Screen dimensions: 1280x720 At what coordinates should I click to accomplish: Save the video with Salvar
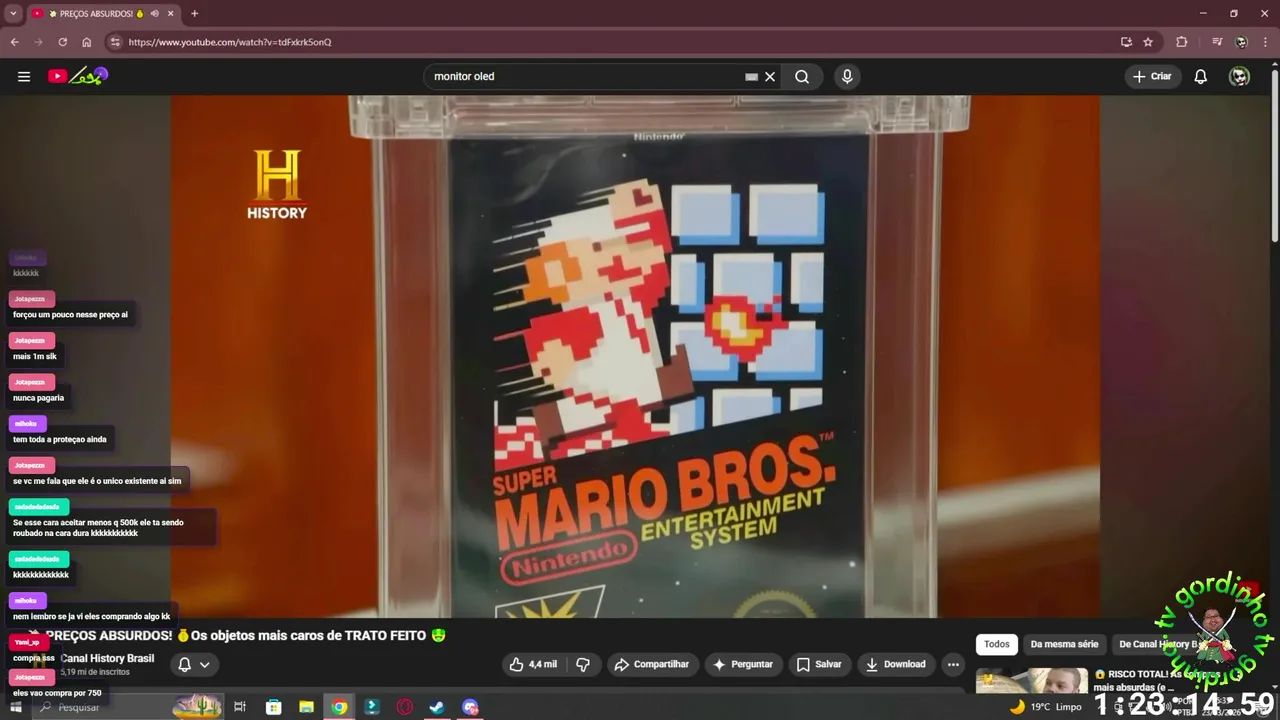tap(818, 664)
